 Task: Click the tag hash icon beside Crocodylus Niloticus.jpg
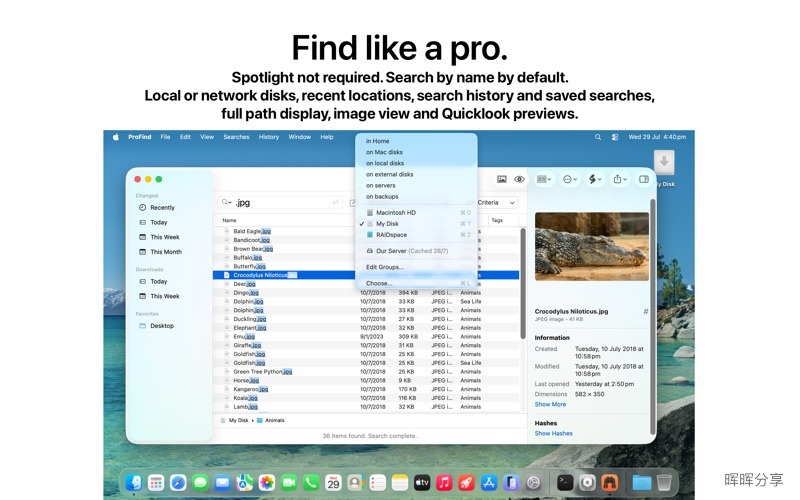pyautogui.click(x=646, y=311)
